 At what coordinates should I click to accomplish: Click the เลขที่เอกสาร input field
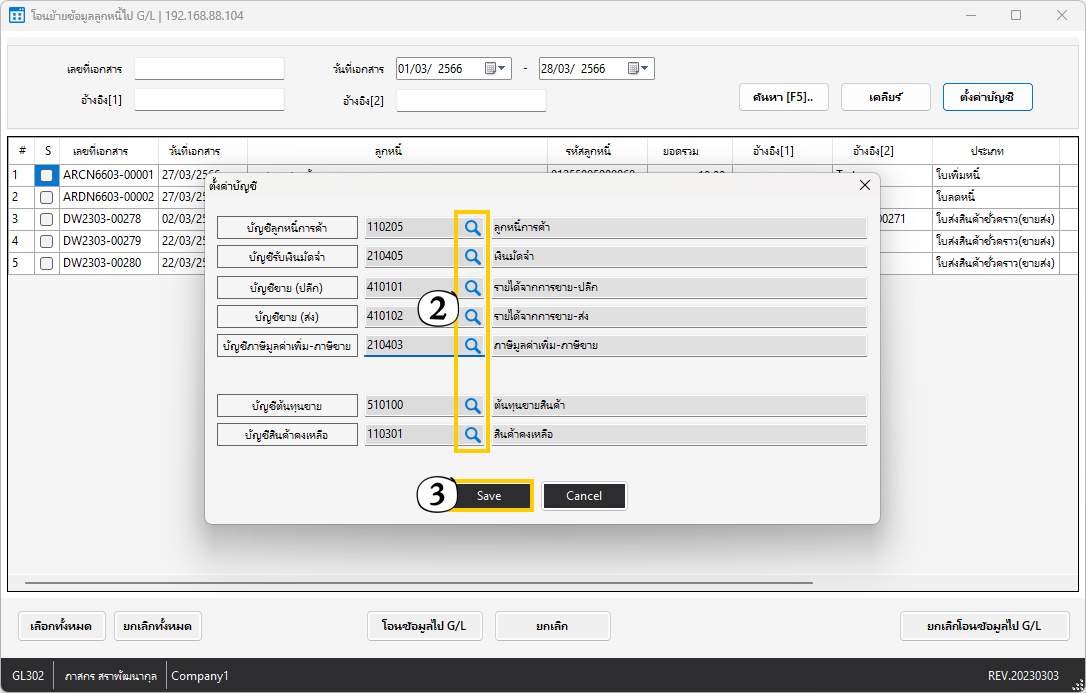209,69
